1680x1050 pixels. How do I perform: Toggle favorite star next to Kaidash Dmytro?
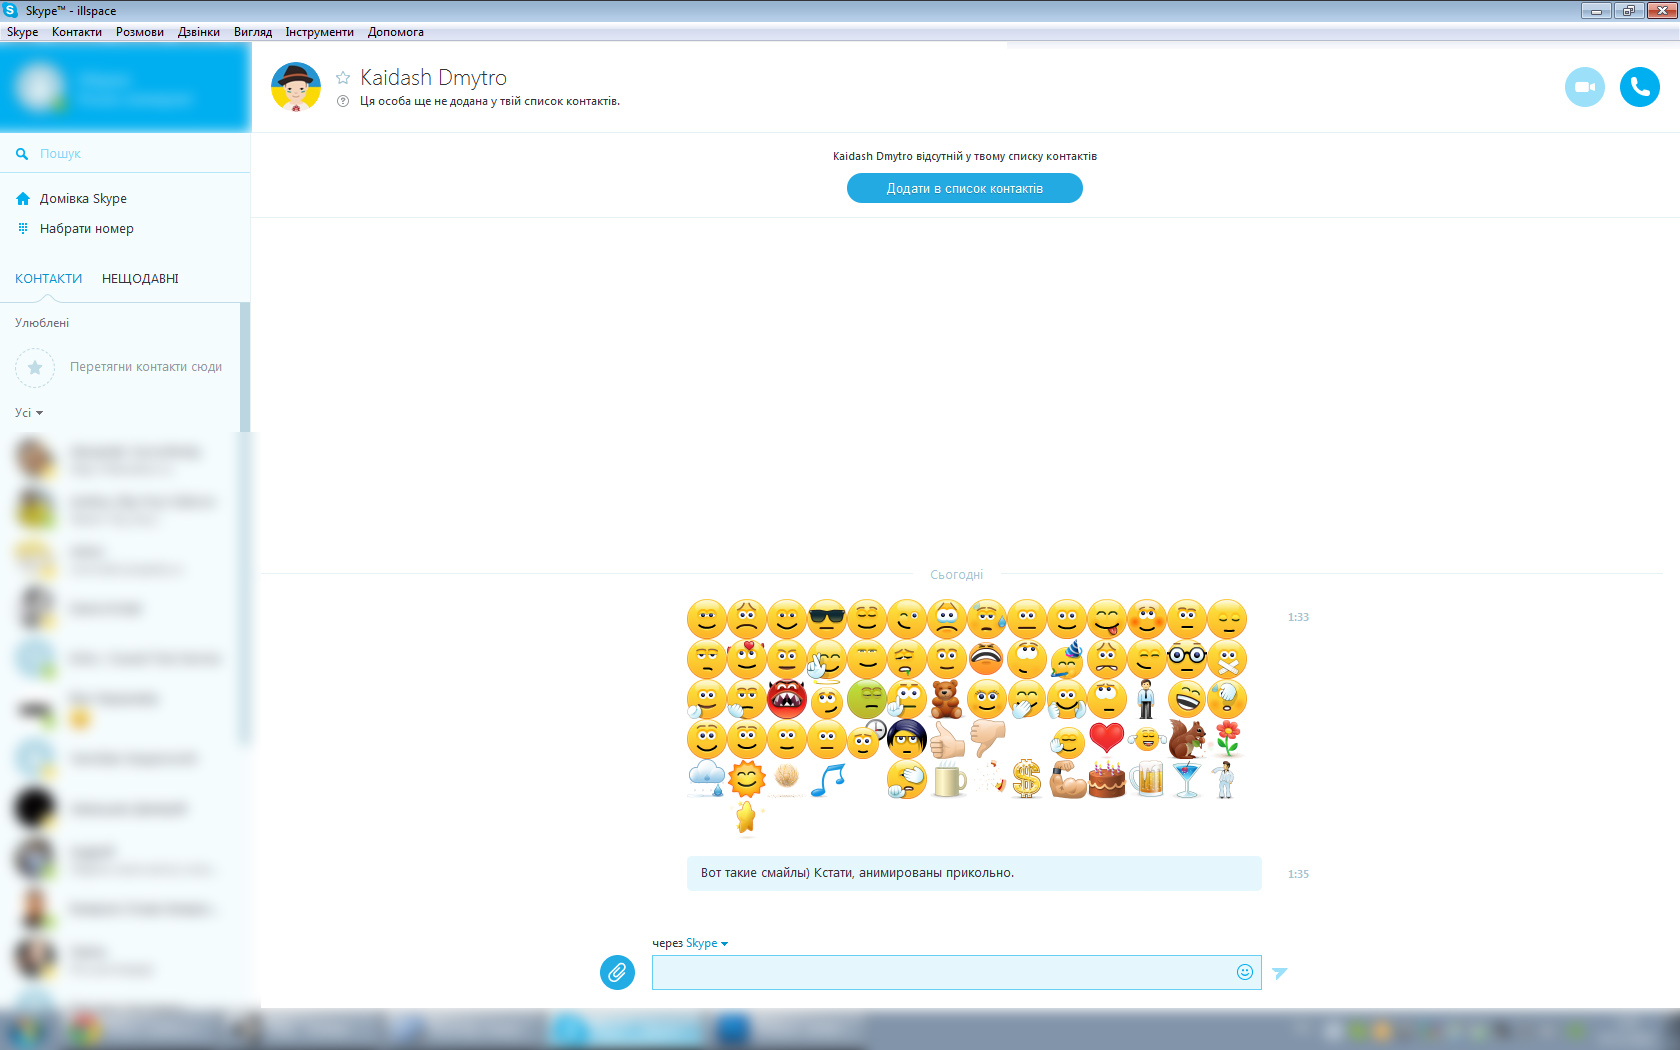point(343,78)
